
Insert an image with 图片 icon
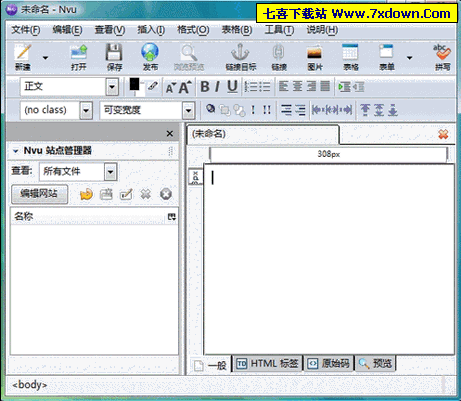[314, 53]
